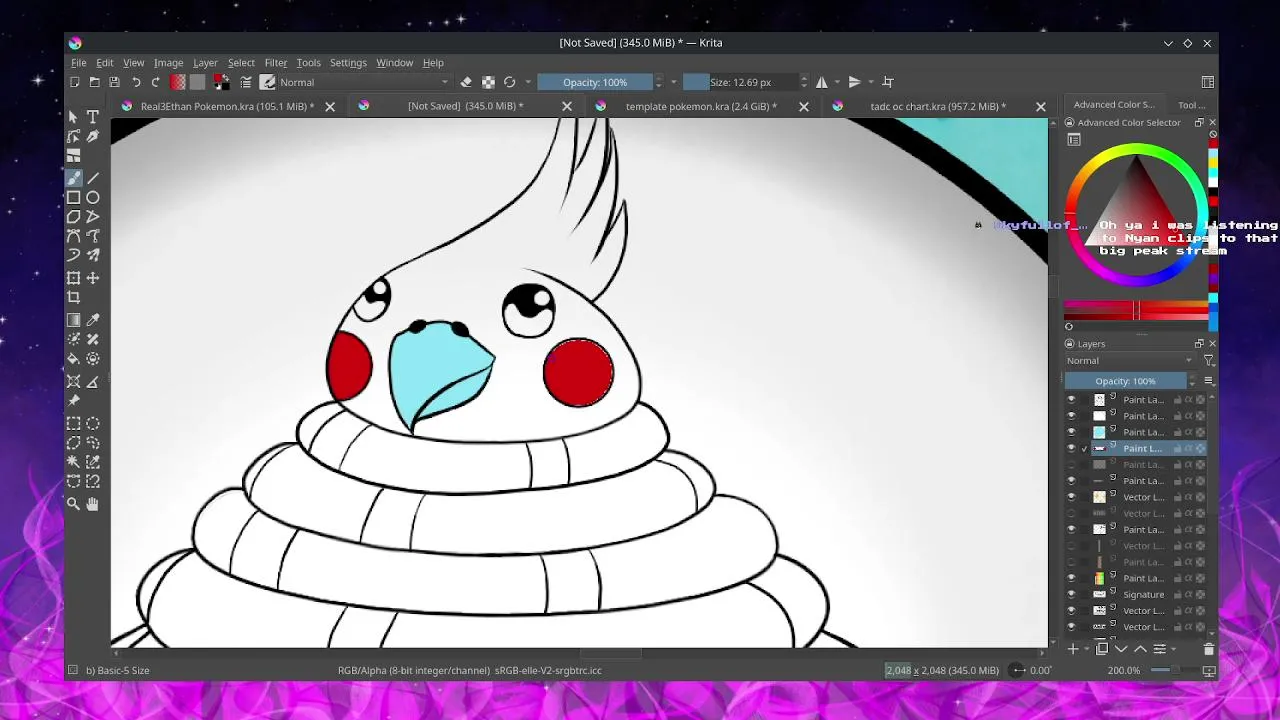Viewport: 1280px width, 720px height.
Task: Select the Rectangle shape tool
Action: (x=73, y=198)
